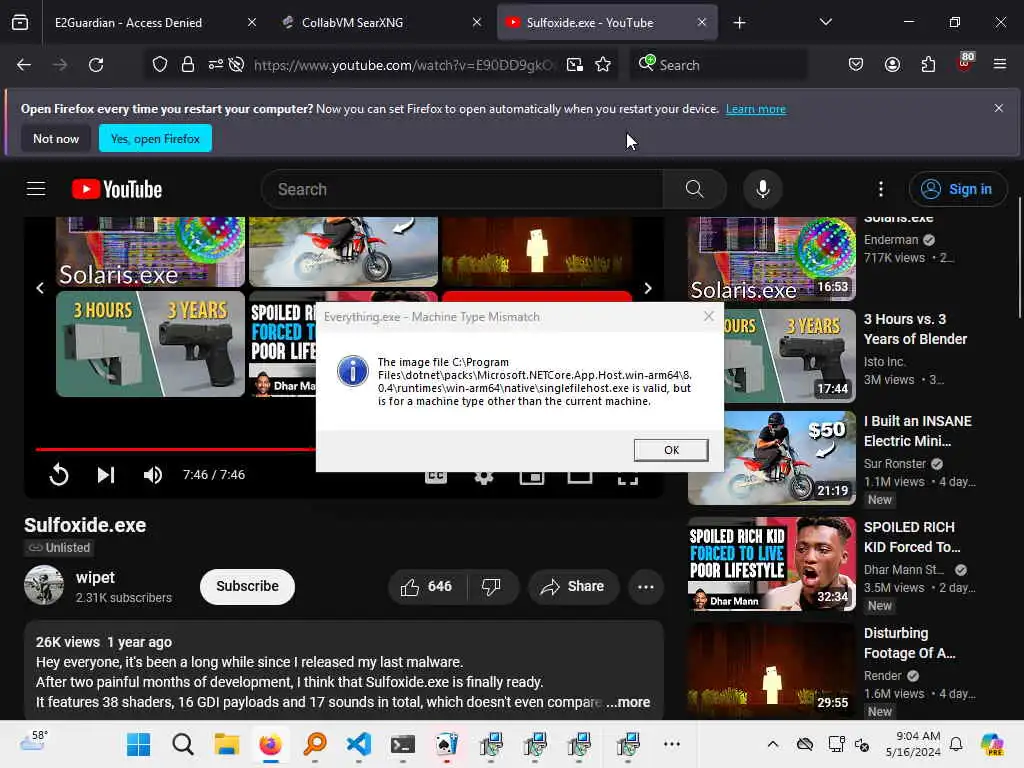This screenshot has height=768, width=1024.
Task: Search with voice microphone icon
Action: (762, 189)
